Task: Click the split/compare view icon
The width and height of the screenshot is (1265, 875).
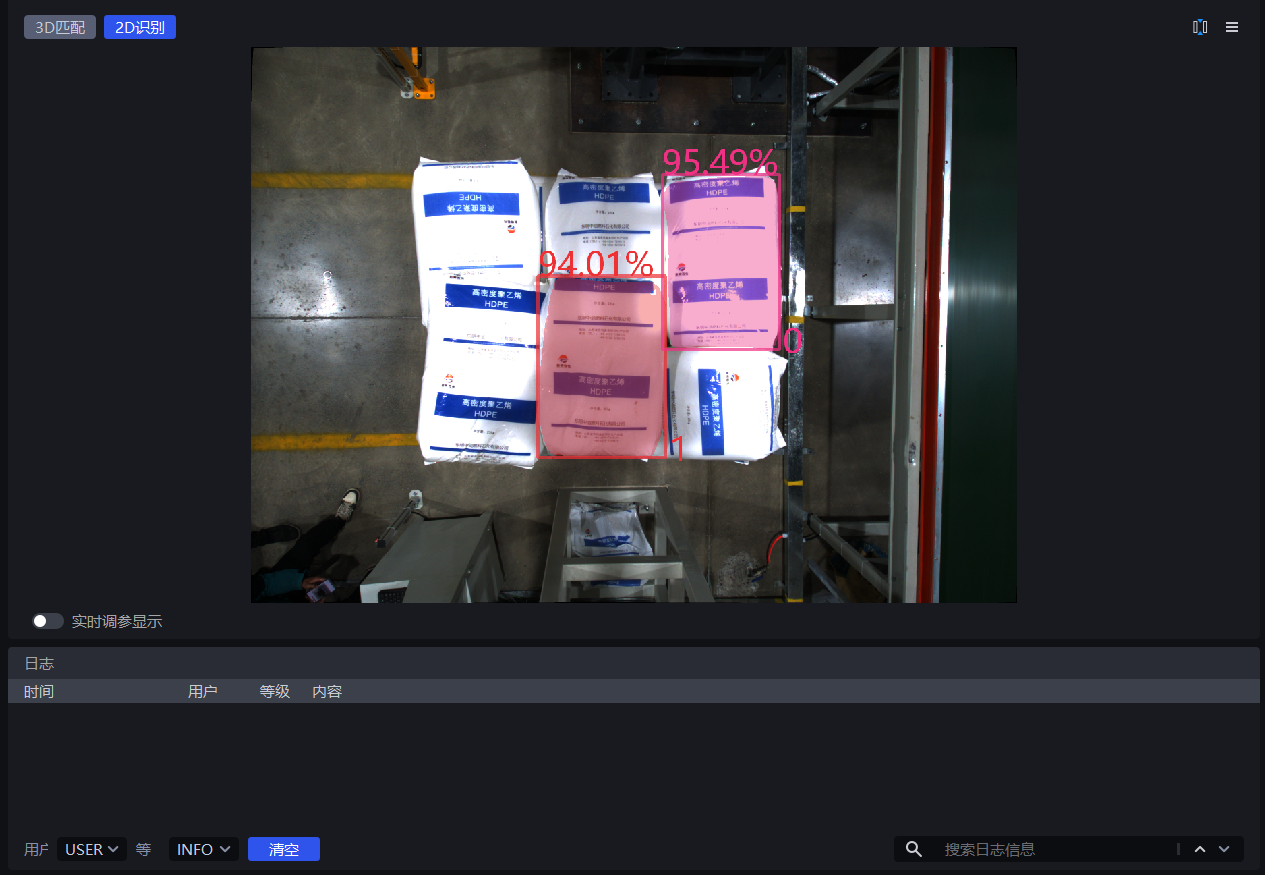Action: (x=1199, y=27)
